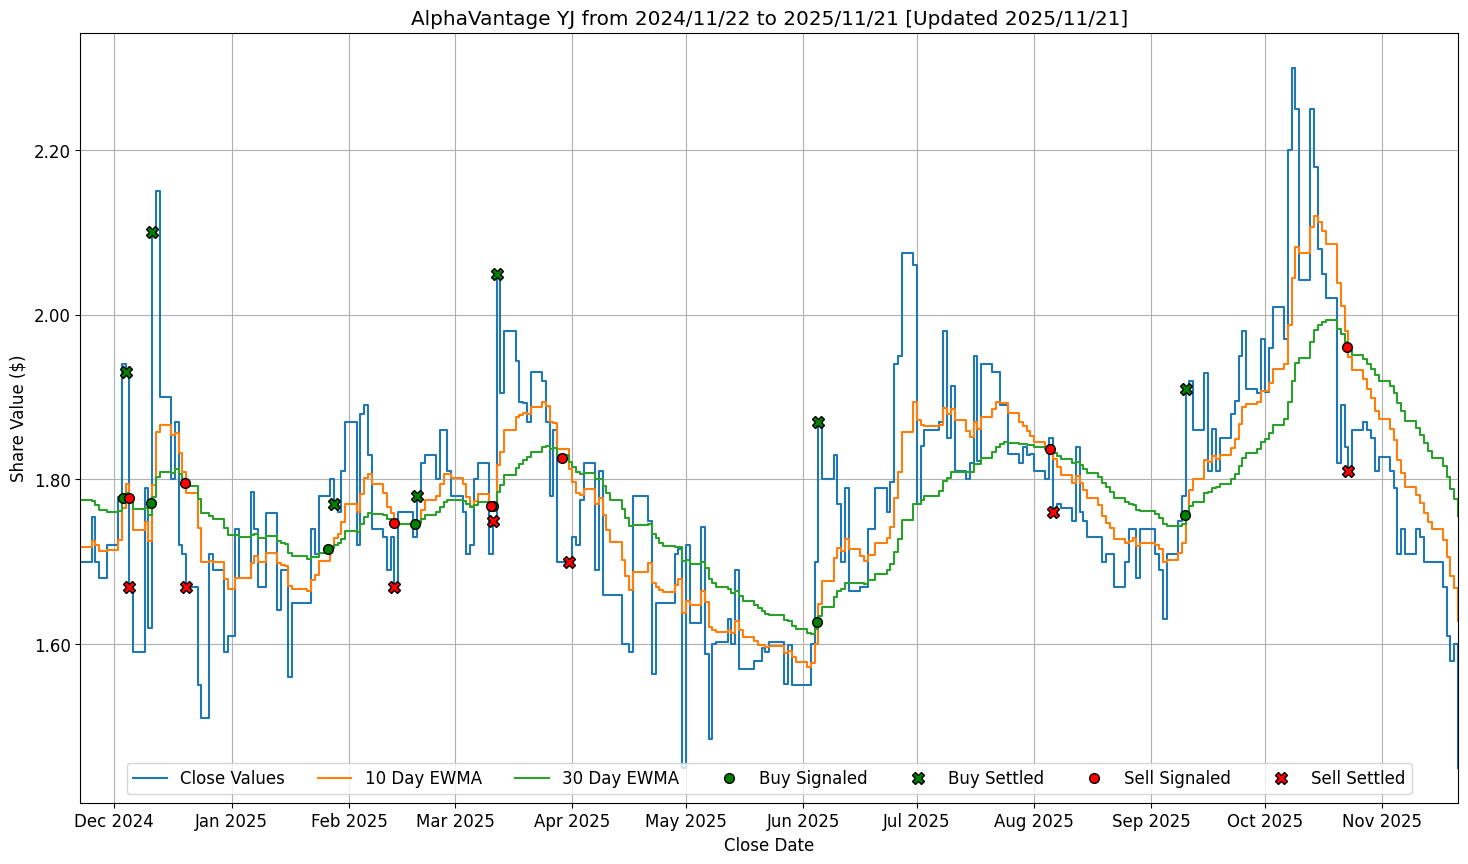The image size is (1468, 864).
Task: Select the Buy Signaled marker in early June 2025
Action: pos(817,622)
